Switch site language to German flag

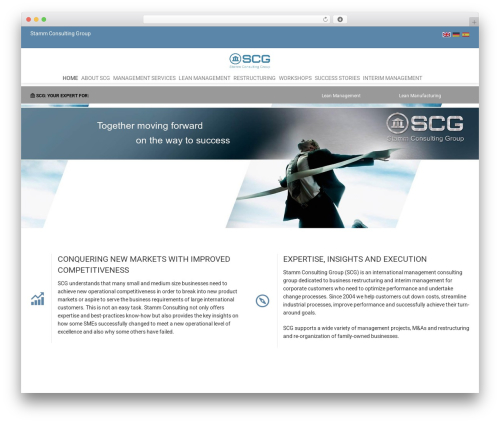click(456, 35)
